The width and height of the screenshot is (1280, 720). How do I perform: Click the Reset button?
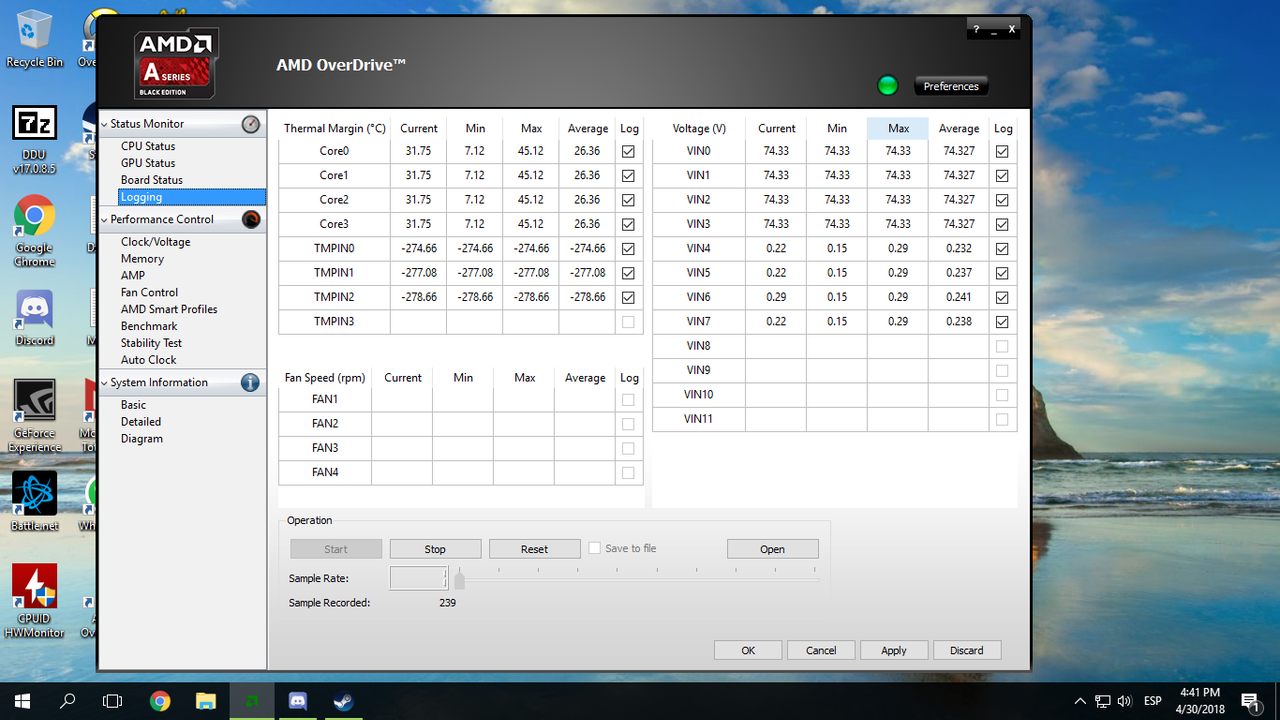tap(534, 549)
